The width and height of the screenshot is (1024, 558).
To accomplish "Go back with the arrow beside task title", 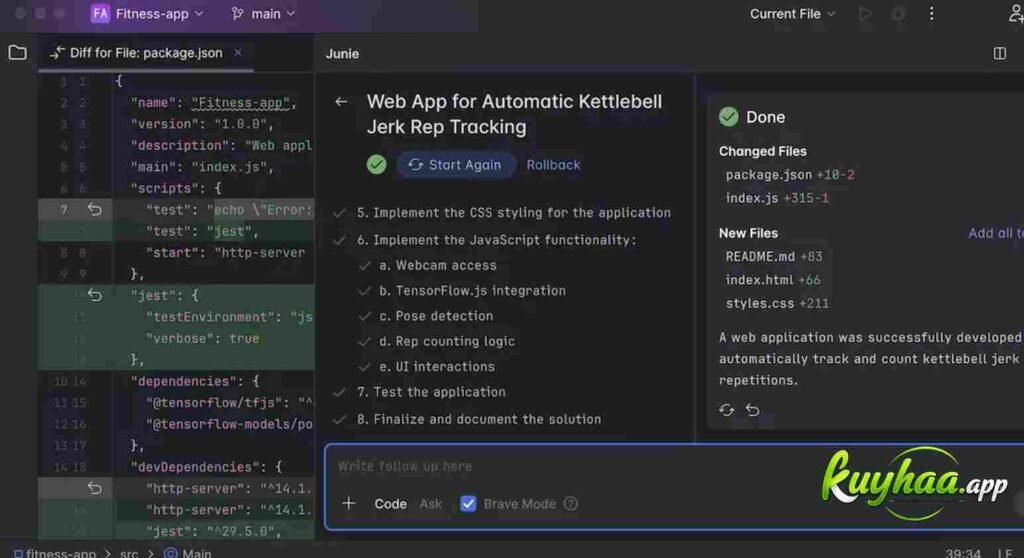I will (341, 102).
